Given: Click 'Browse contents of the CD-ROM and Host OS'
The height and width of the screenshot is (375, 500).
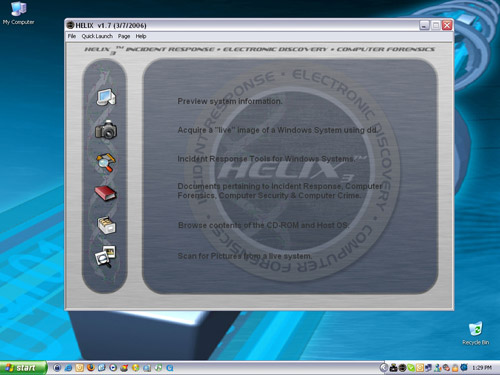Looking at the screenshot, I should 263,225.
